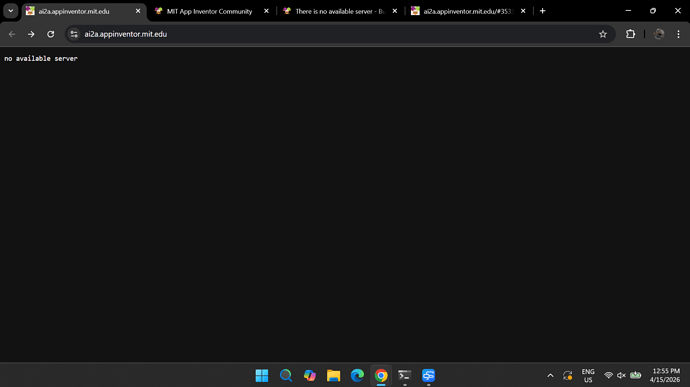Open the Terminal taskbar icon
Image resolution: width=690 pixels, height=387 pixels.
click(x=405, y=376)
